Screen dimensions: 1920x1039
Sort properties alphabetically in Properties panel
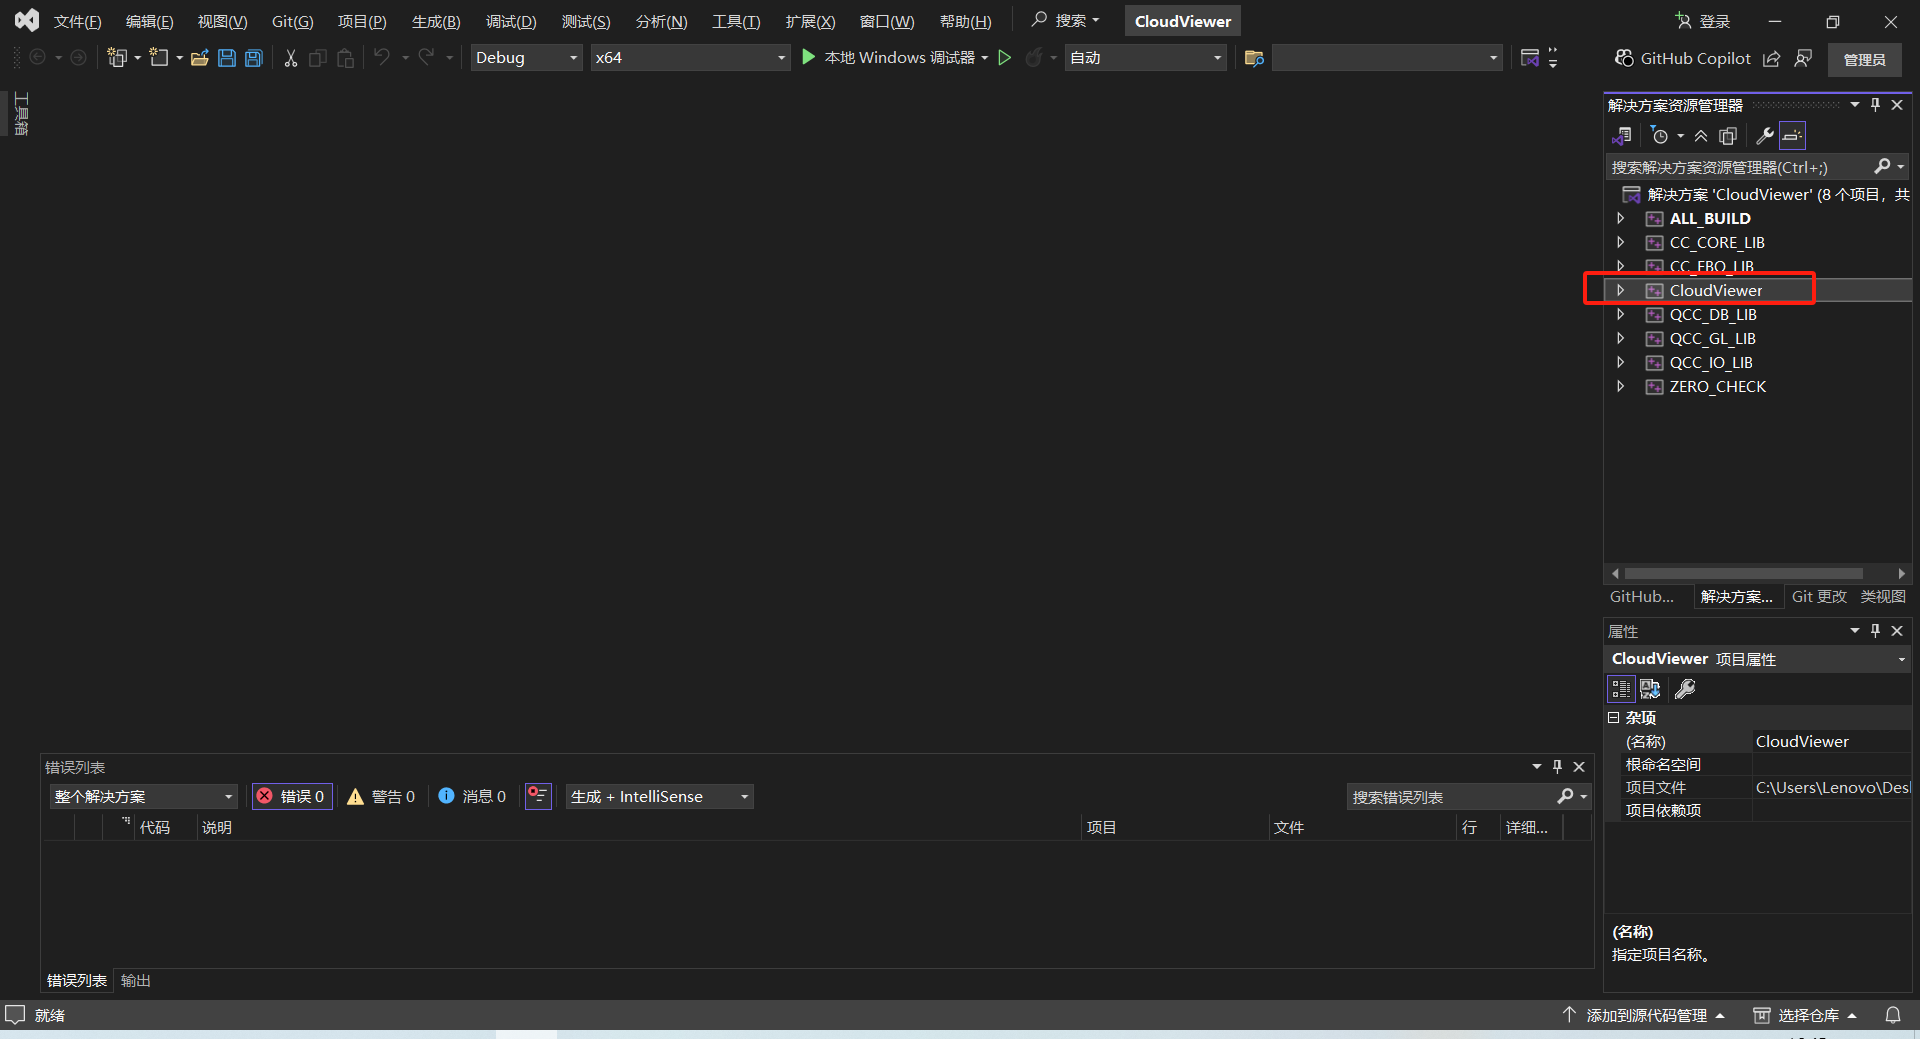(x=1650, y=688)
